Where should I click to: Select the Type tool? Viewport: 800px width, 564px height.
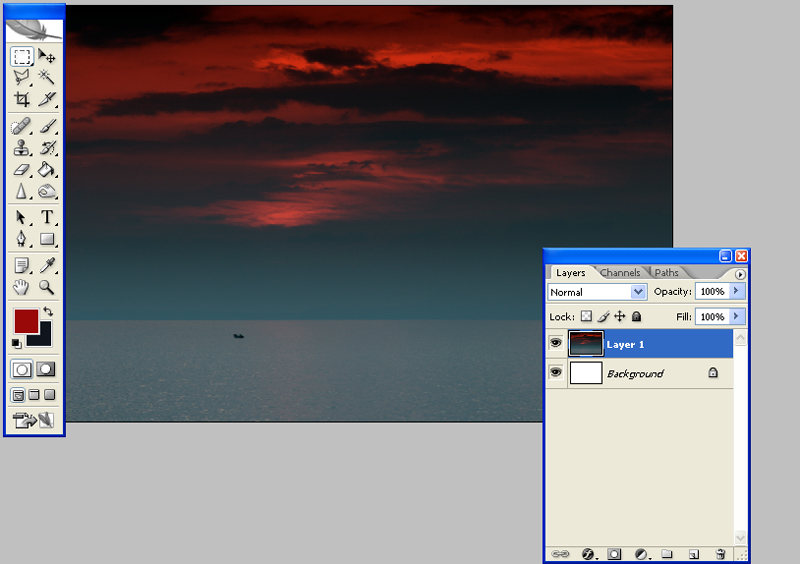coord(47,217)
